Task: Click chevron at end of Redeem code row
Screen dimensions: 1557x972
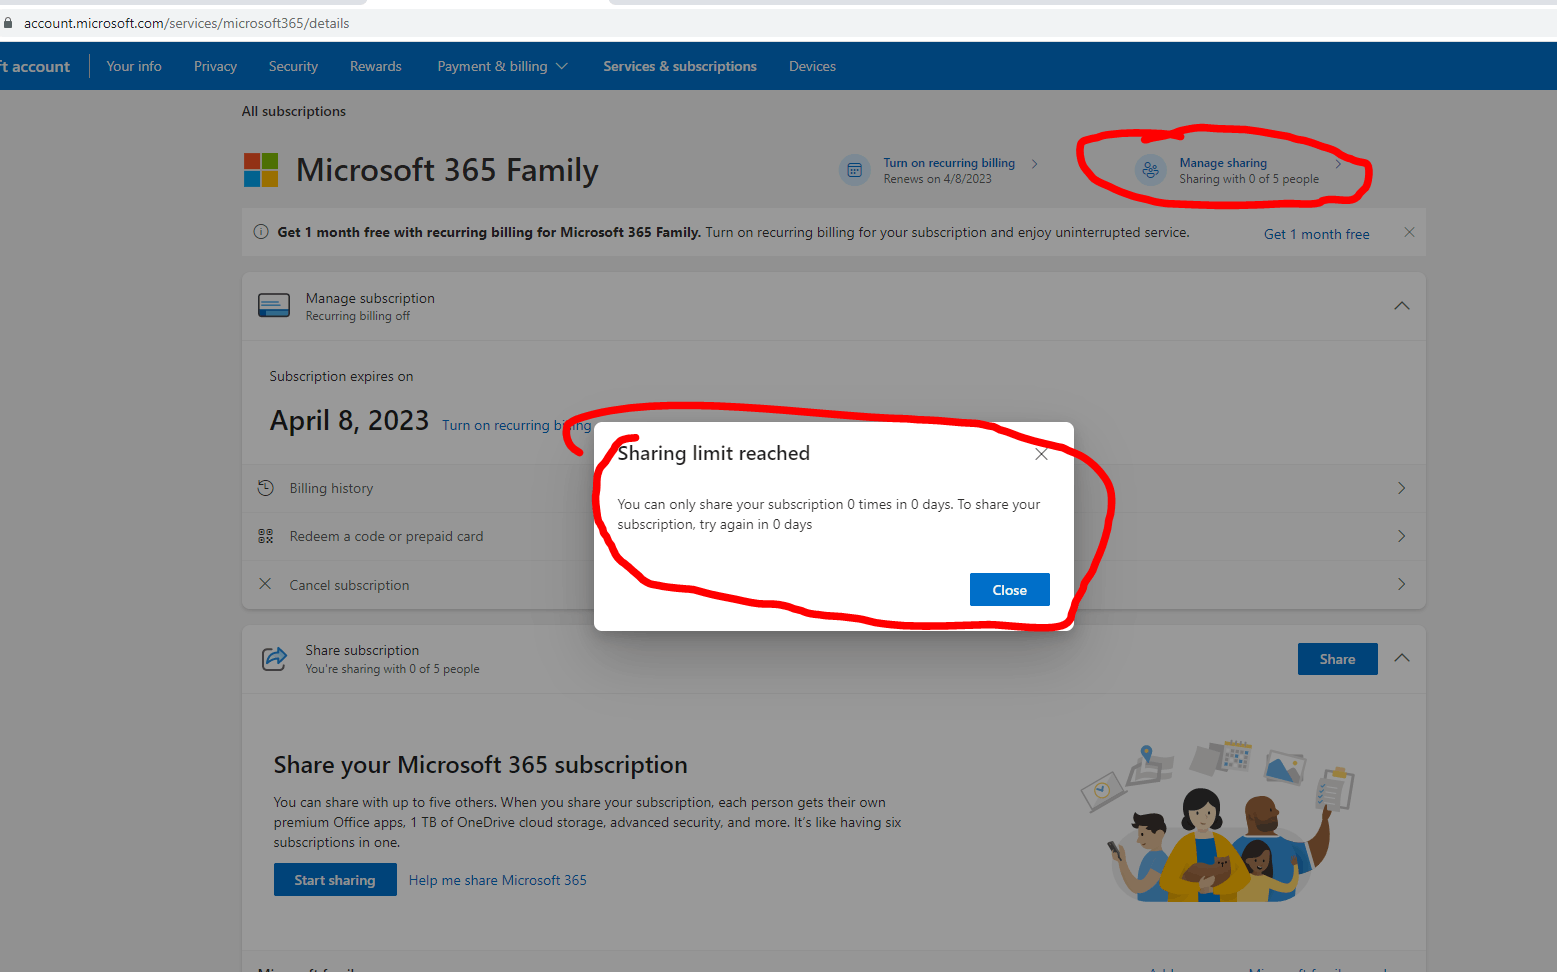Action: click(x=1401, y=536)
